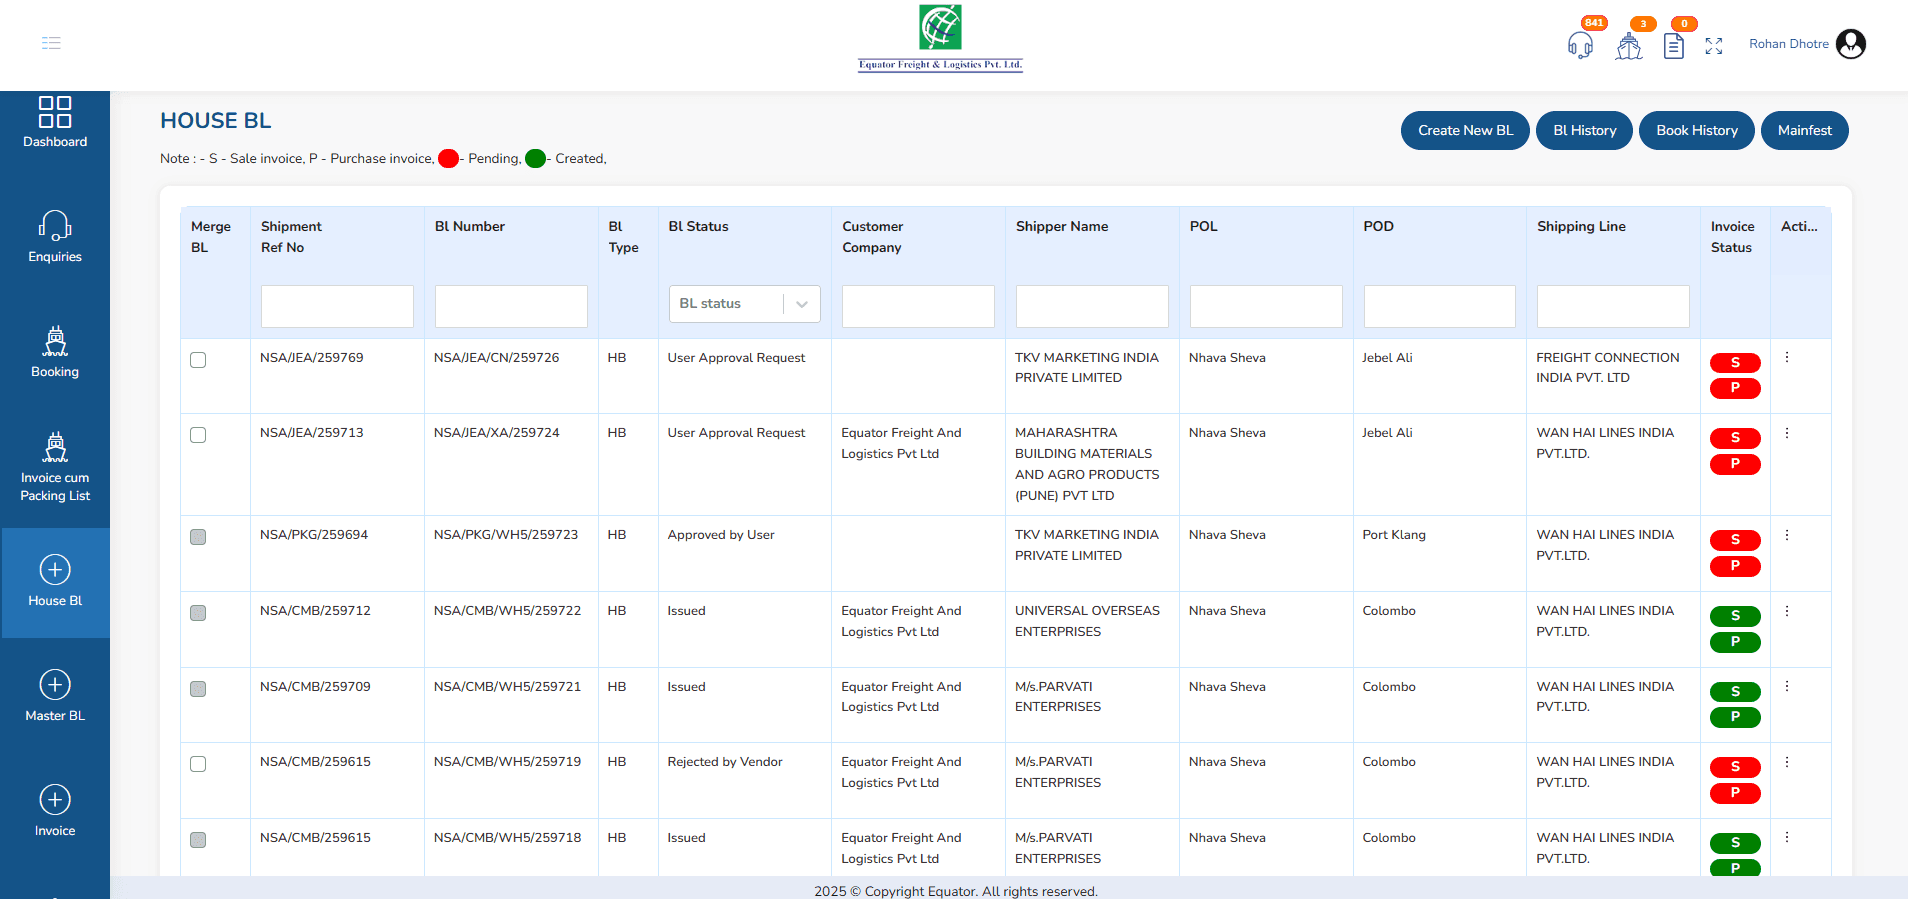
Task: Click the Create New BL button
Action: tap(1465, 131)
